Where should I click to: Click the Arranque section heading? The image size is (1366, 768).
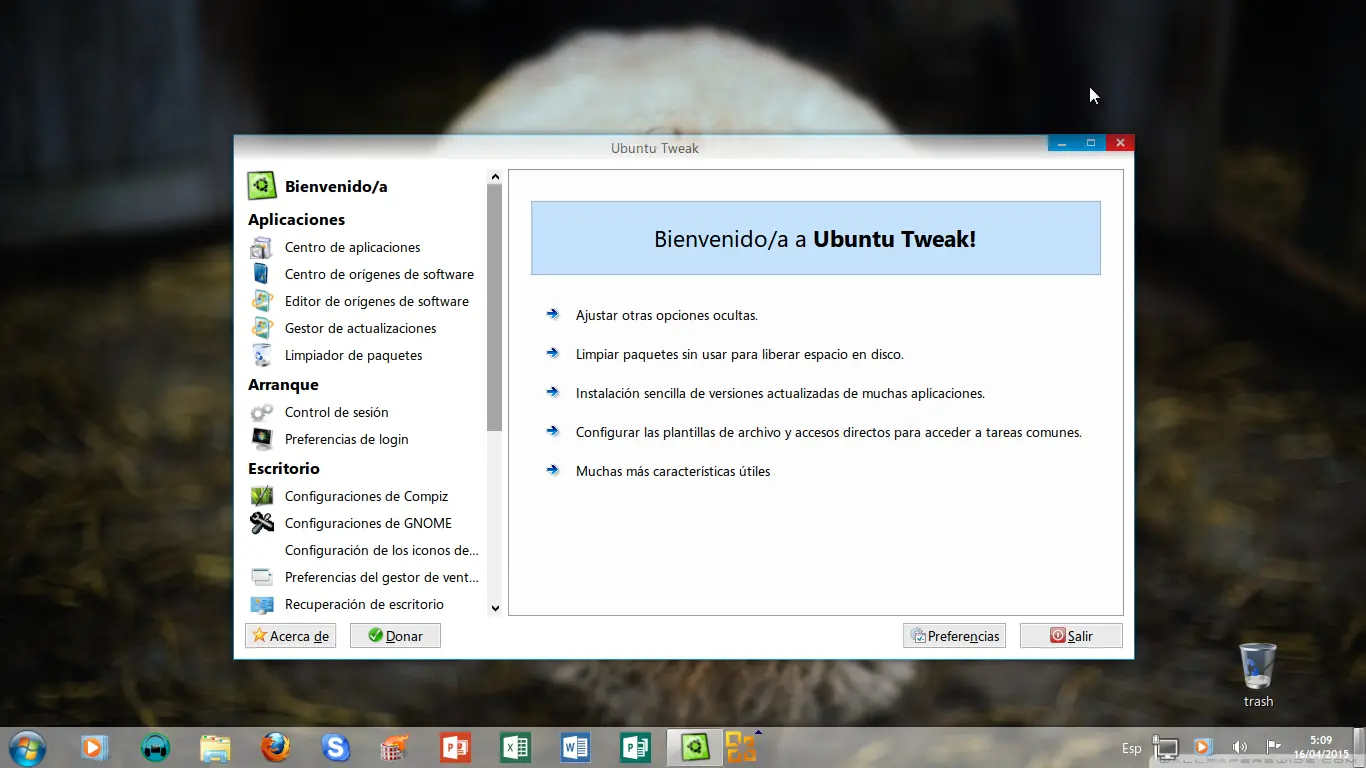[x=283, y=384]
